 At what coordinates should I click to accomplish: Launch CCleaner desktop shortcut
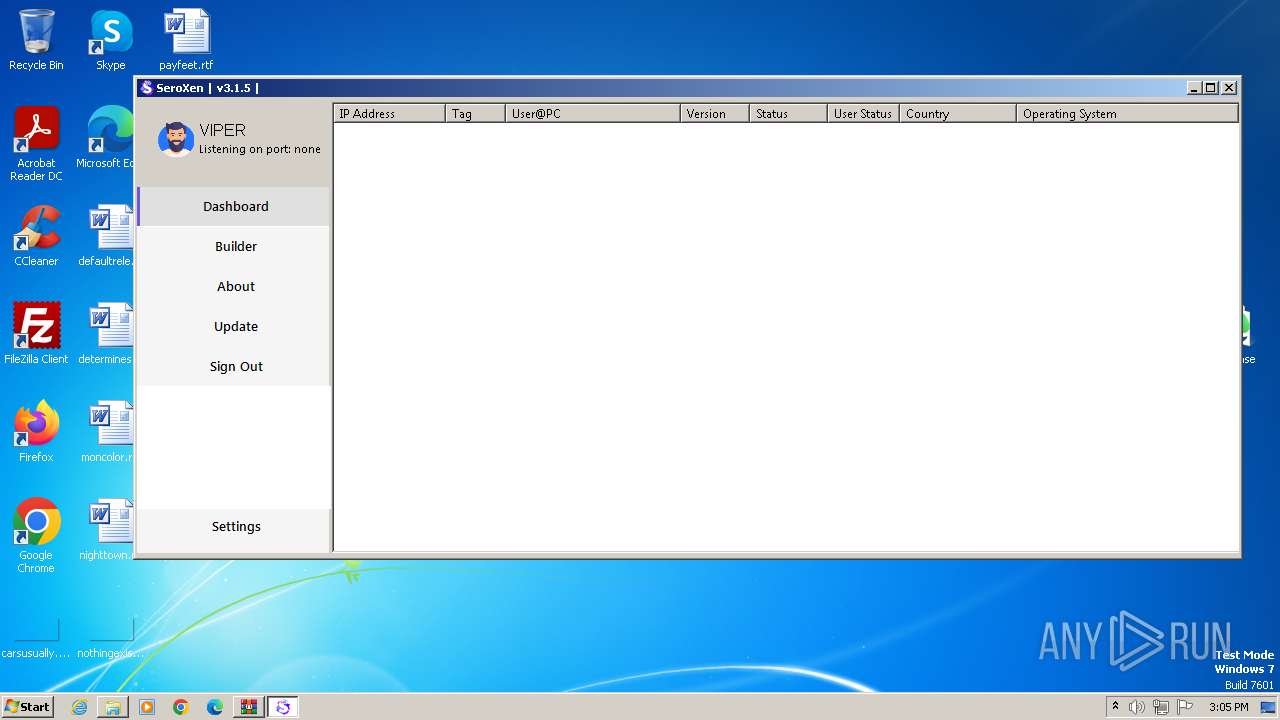coord(36,236)
